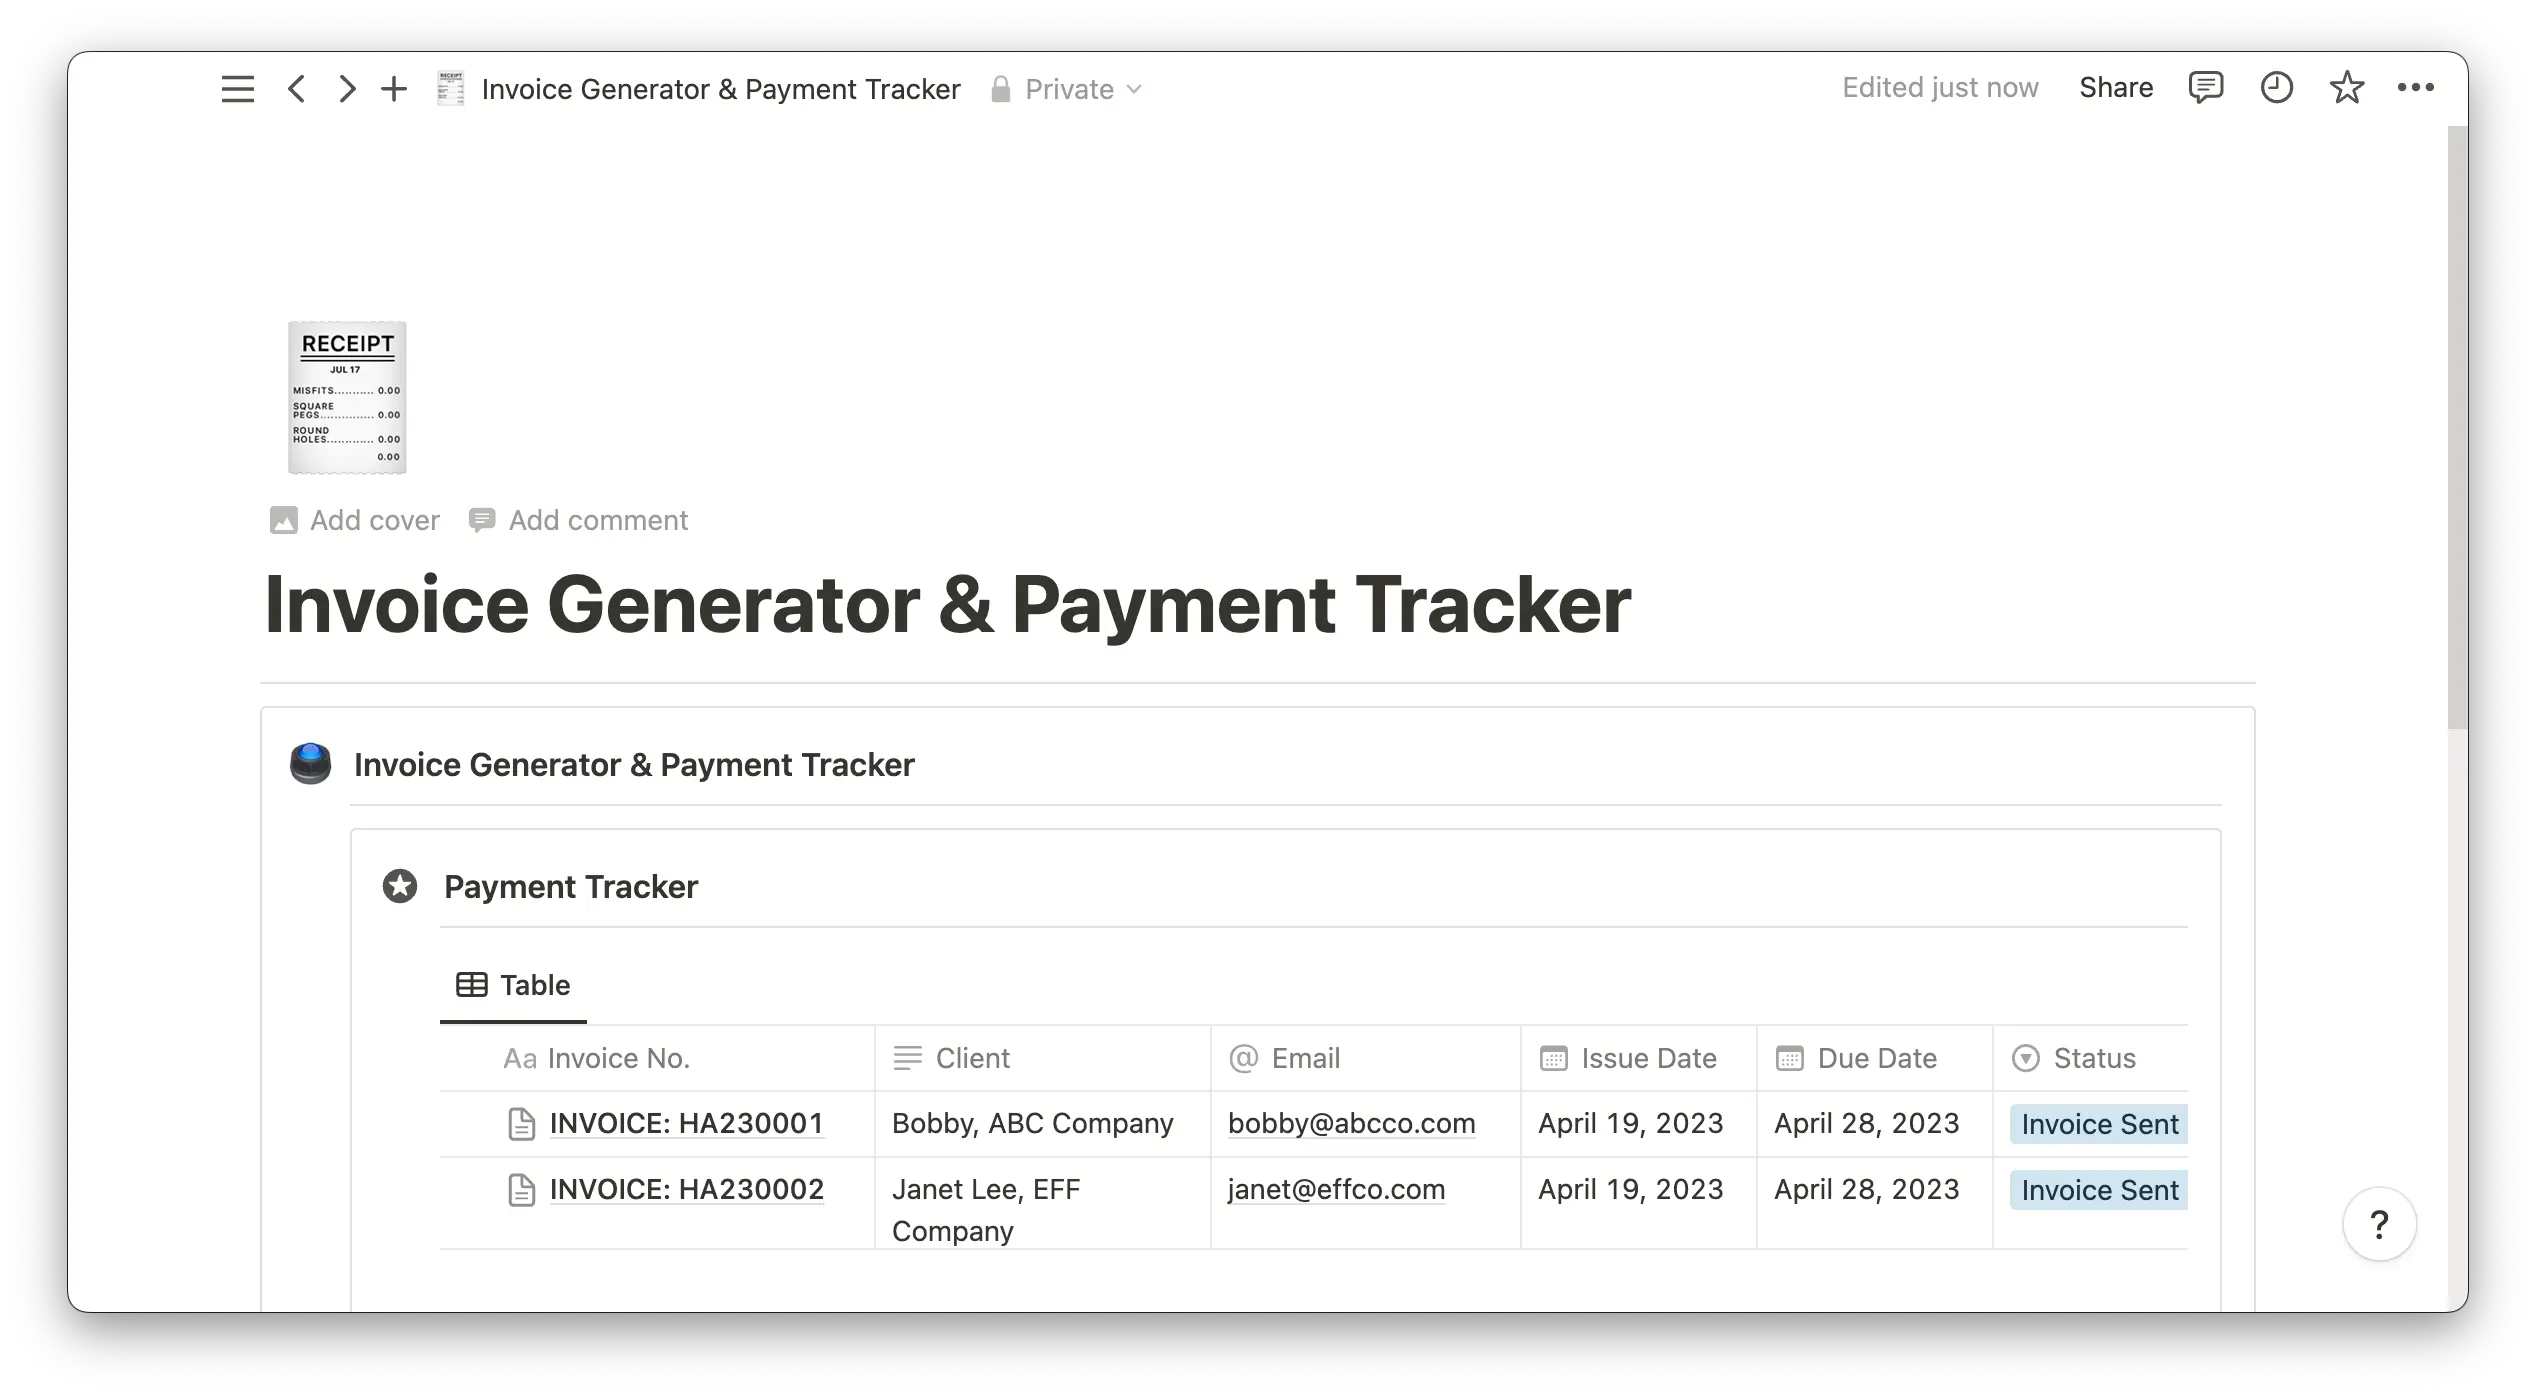Viewport: 2536px width, 1396px height.
Task: Click Add cover
Action: [353, 520]
